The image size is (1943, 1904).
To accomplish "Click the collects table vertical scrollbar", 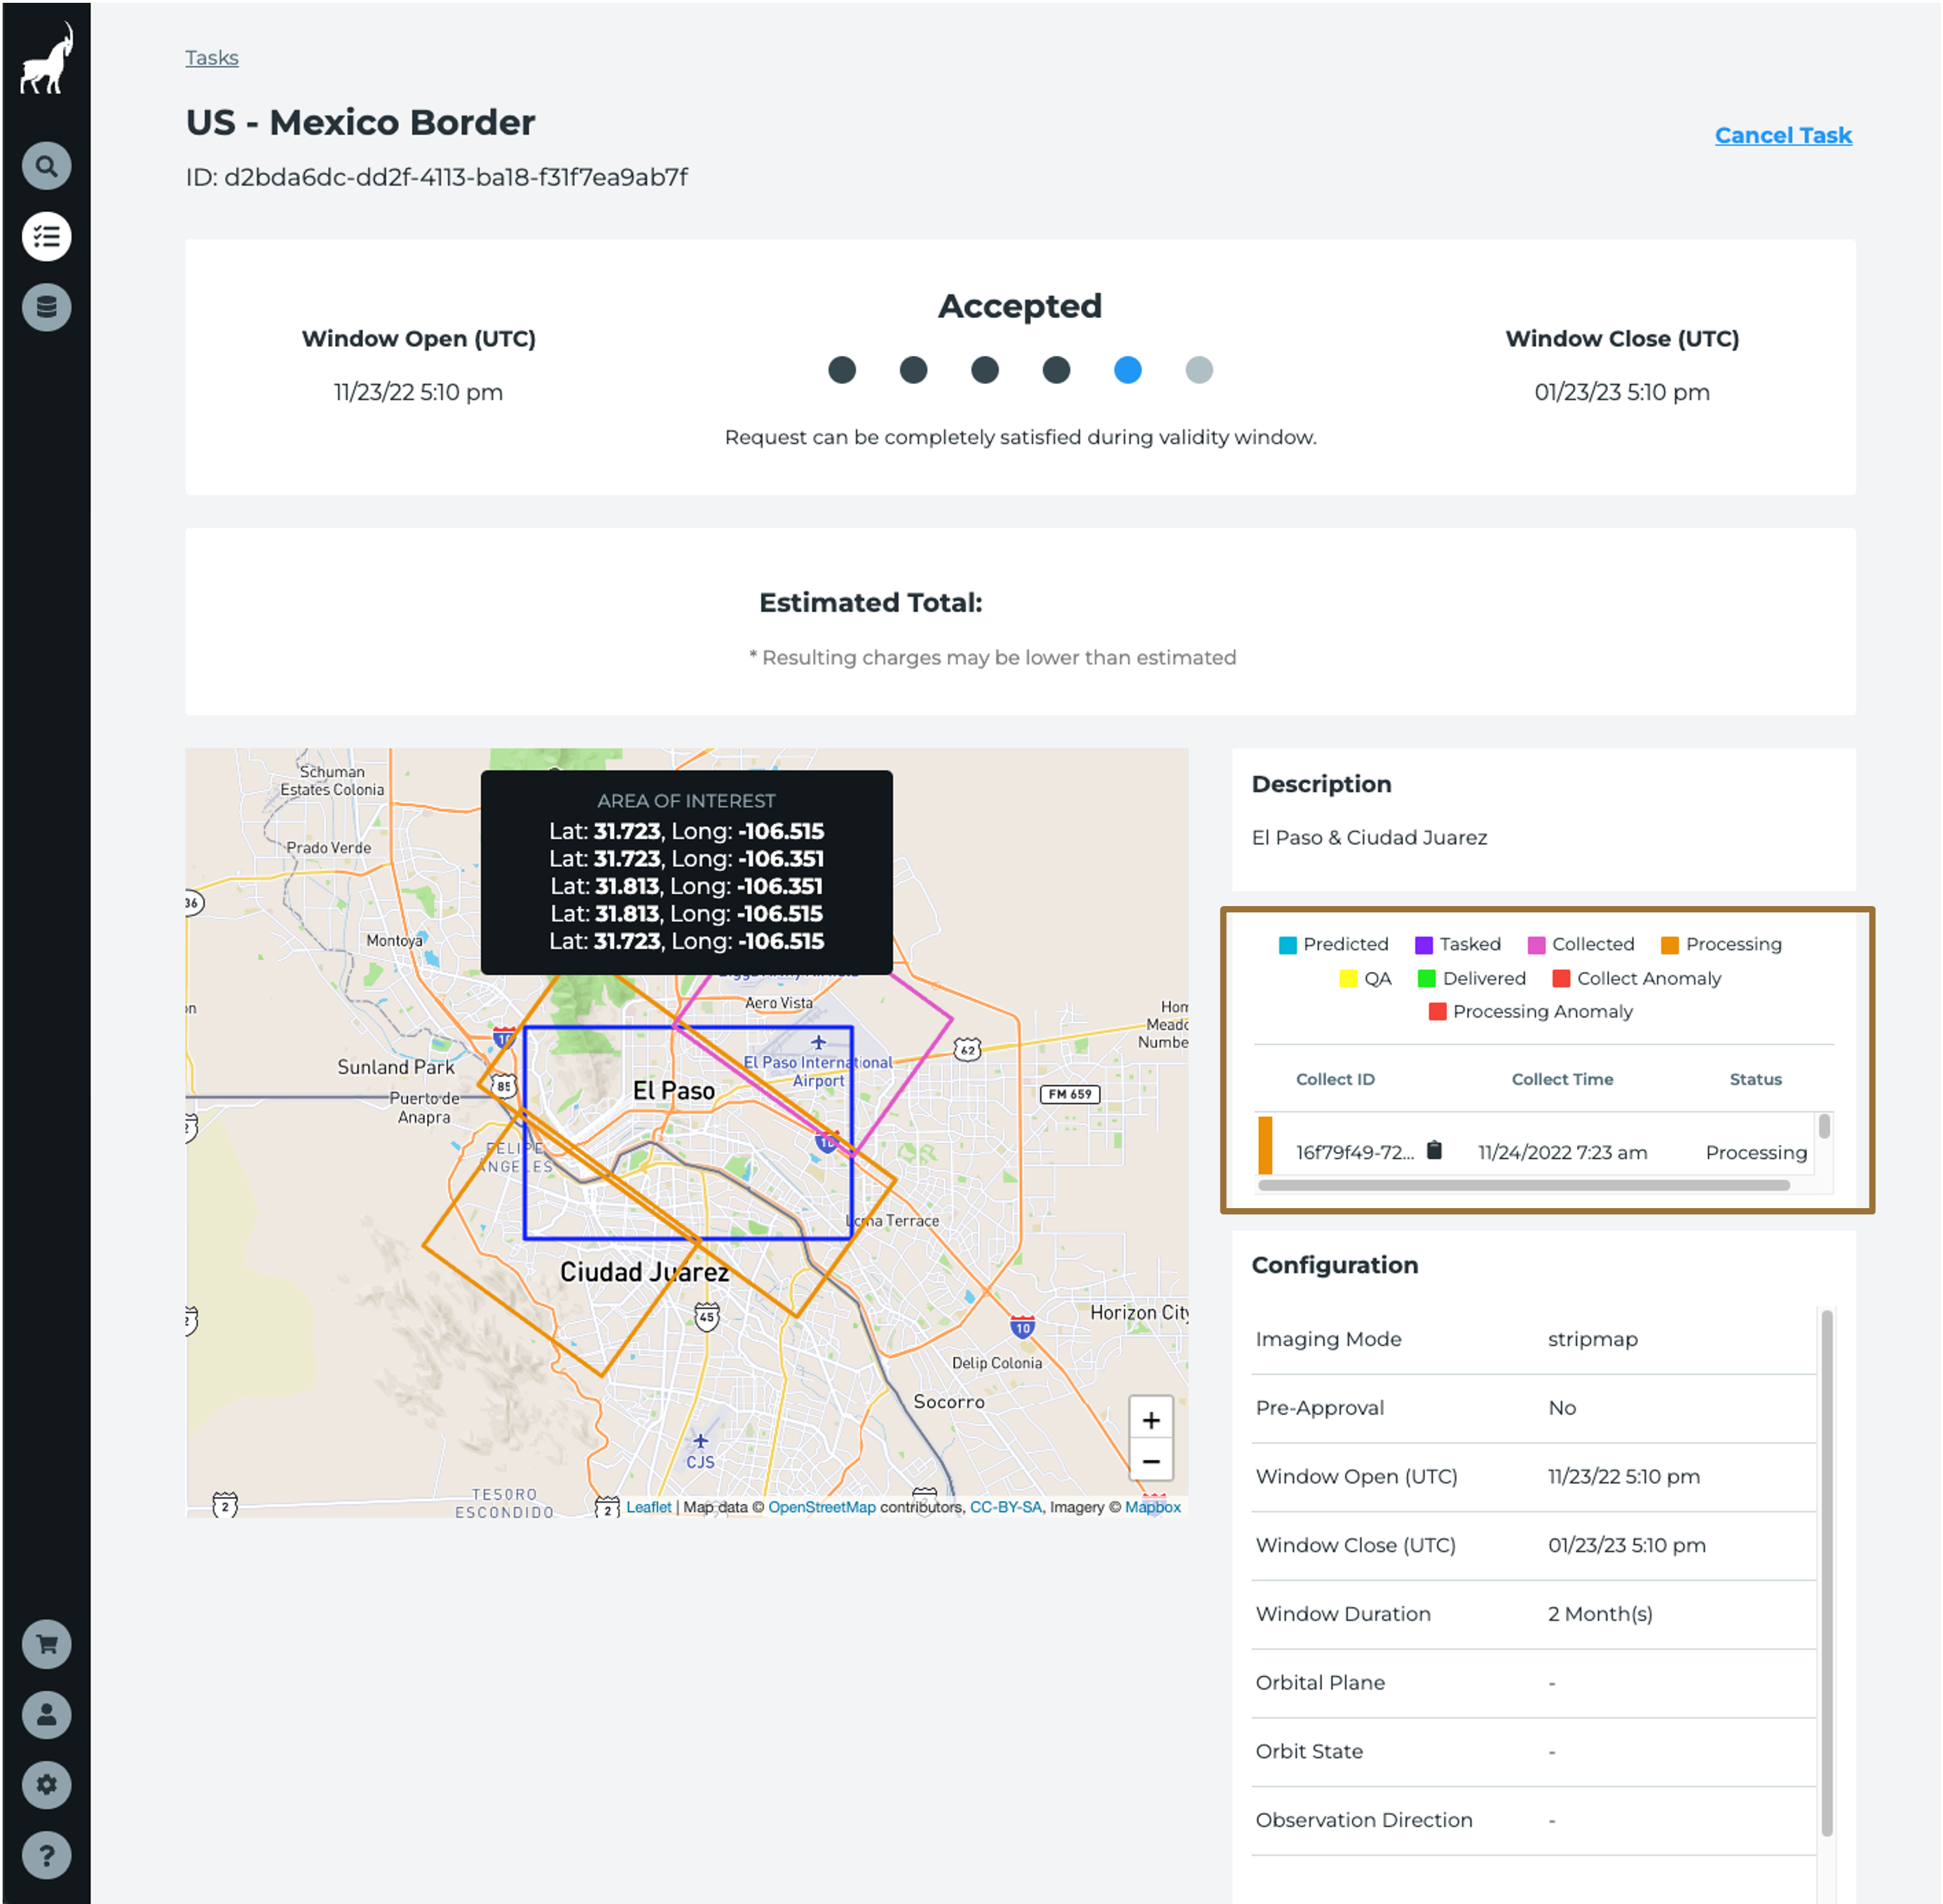I will [1824, 1127].
